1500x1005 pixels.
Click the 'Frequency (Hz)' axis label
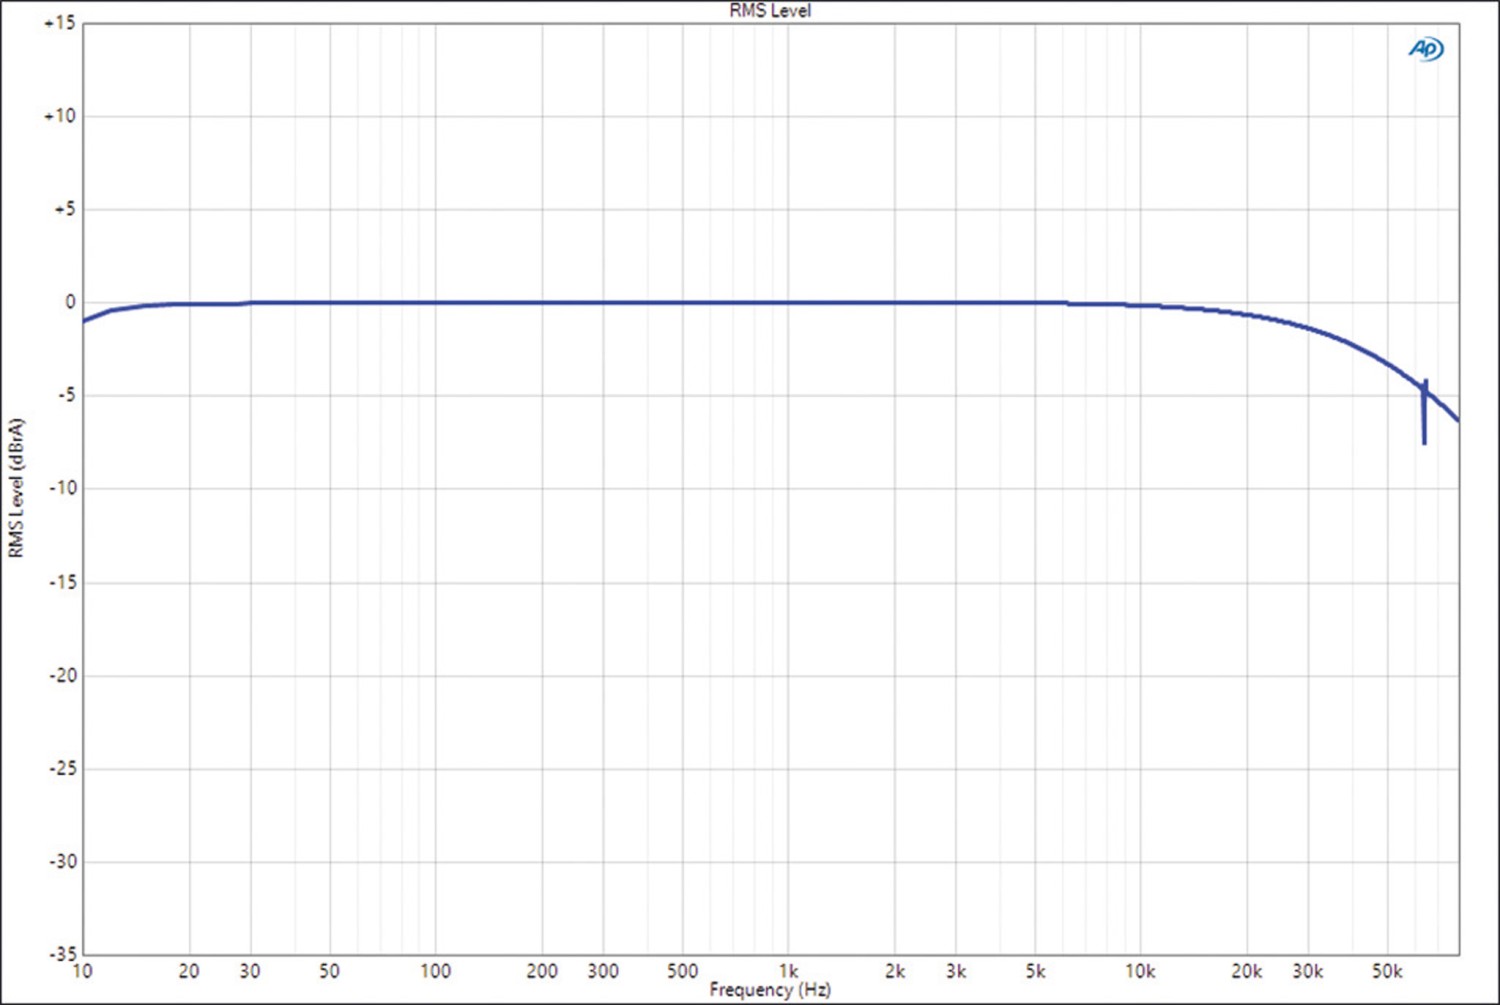tap(770, 990)
